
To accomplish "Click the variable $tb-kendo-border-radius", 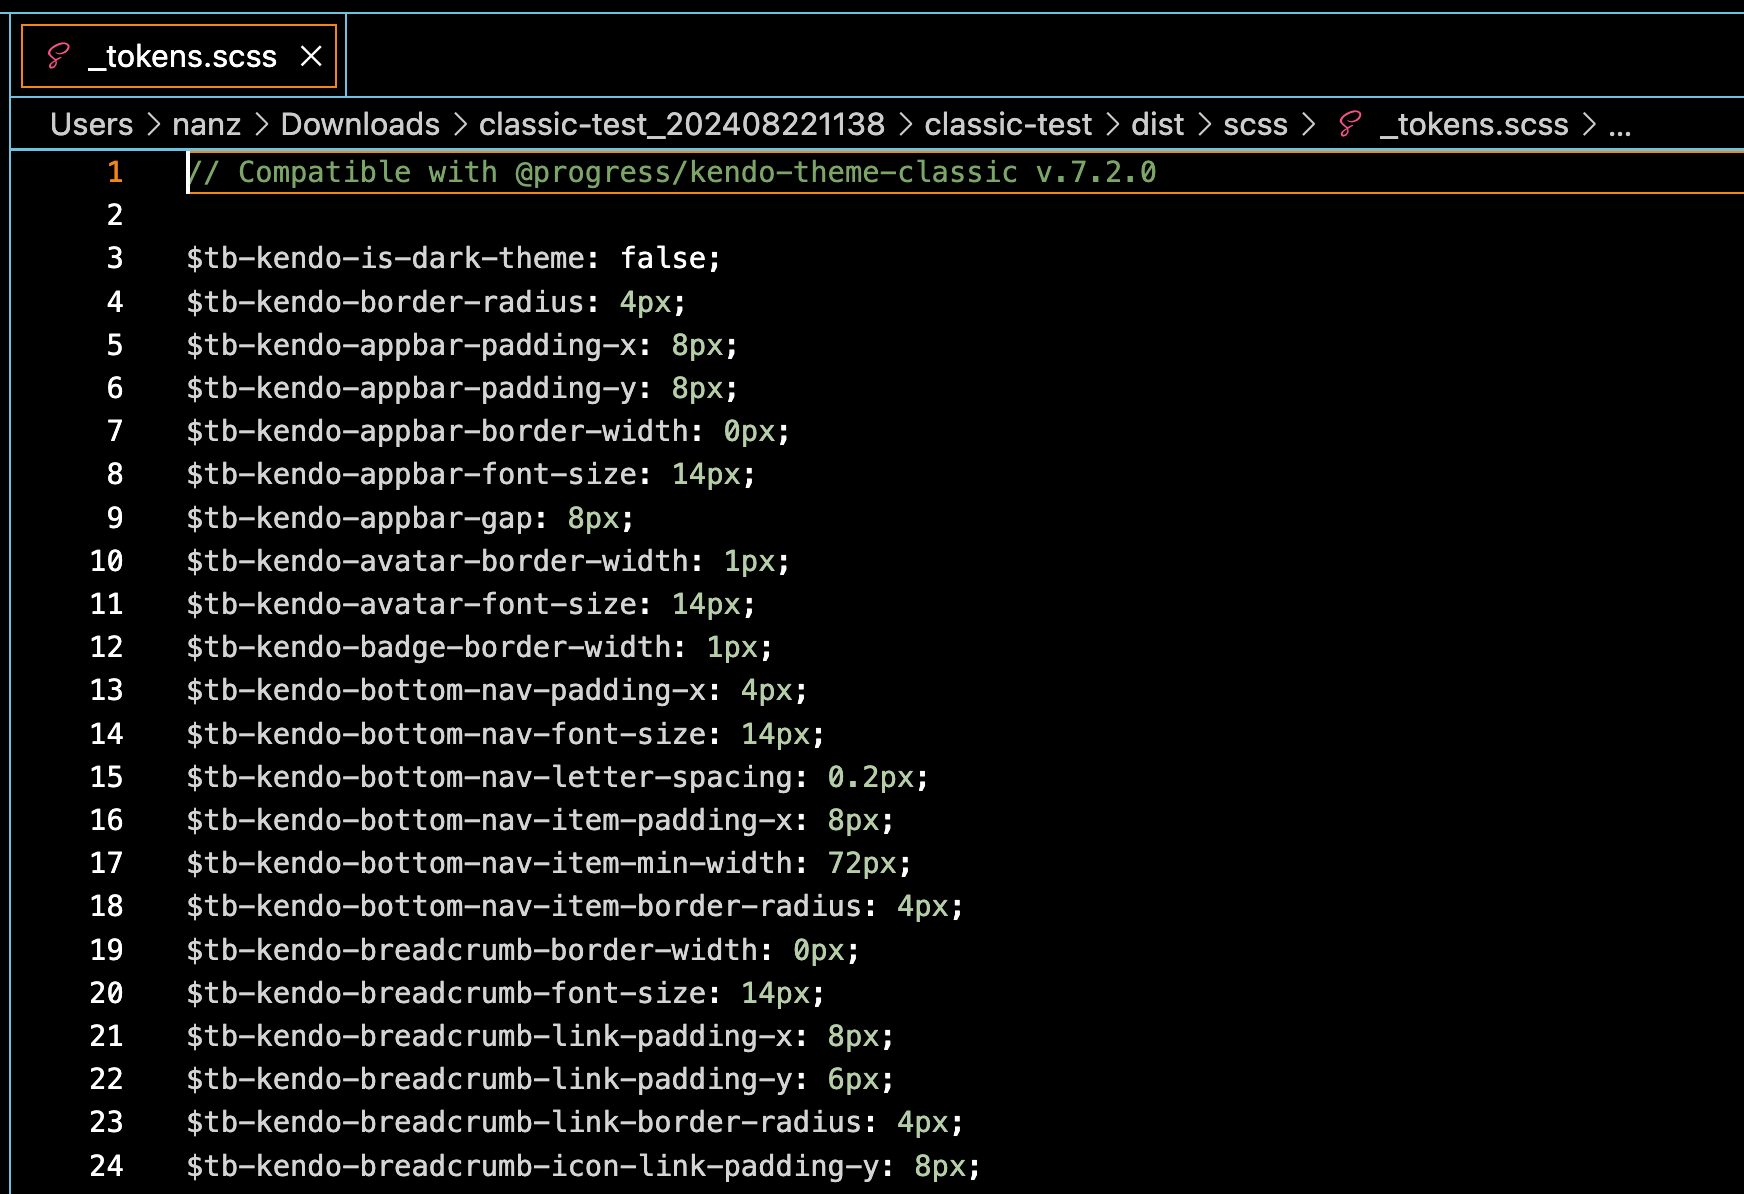I will (x=385, y=302).
